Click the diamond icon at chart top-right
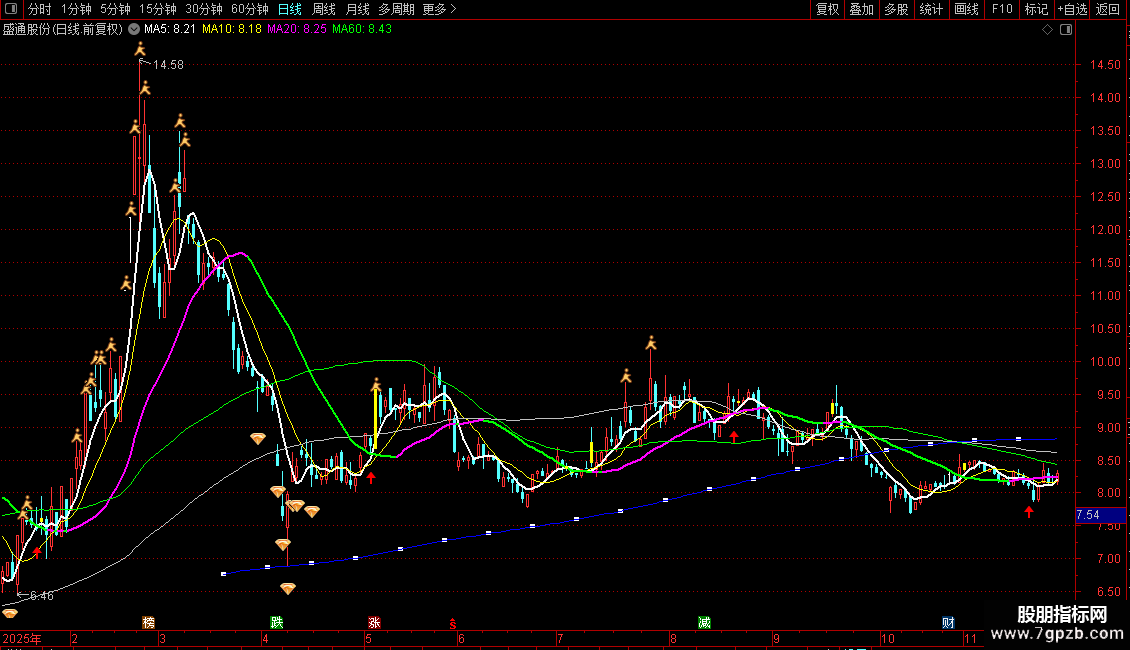The height and width of the screenshot is (650, 1130). (1047, 30)
